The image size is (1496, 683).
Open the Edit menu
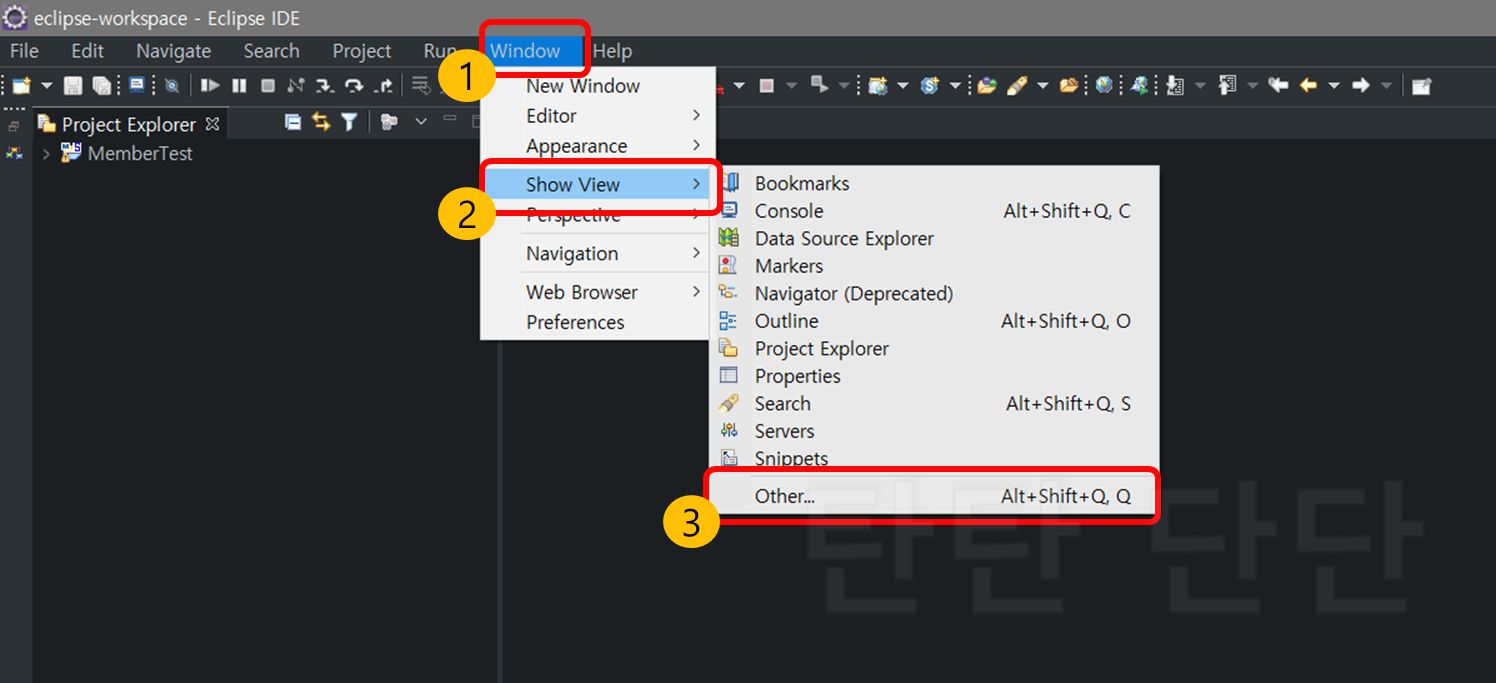[x=88, y=51]
